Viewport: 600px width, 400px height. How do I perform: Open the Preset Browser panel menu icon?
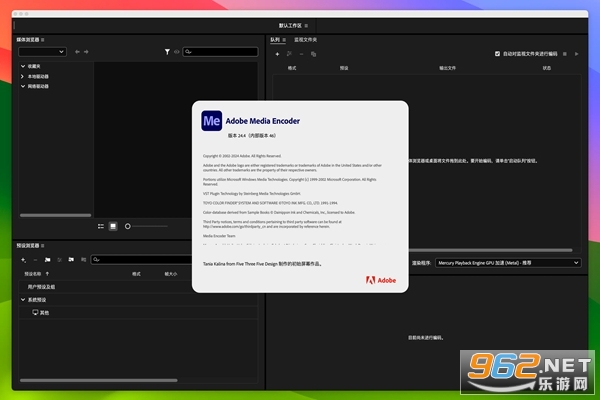point(42,246)
